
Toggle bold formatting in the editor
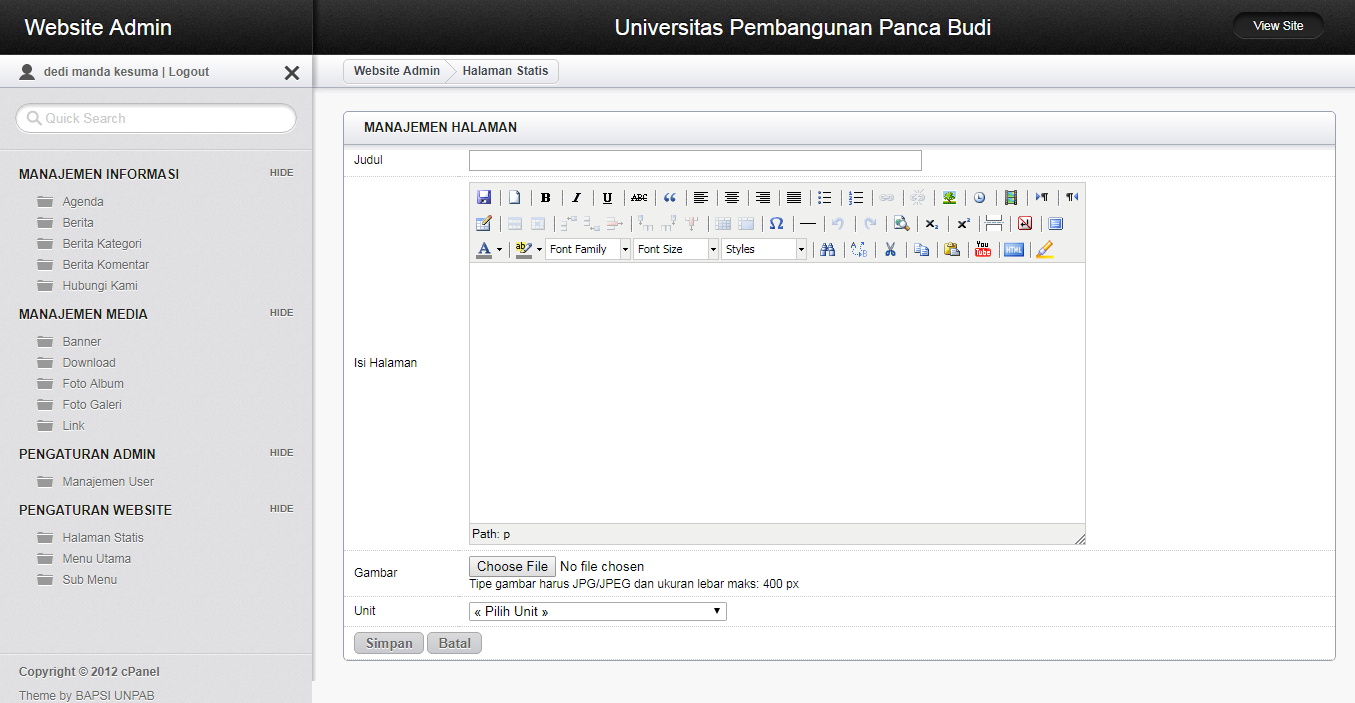pyautogui.click(x=545, y=198)
